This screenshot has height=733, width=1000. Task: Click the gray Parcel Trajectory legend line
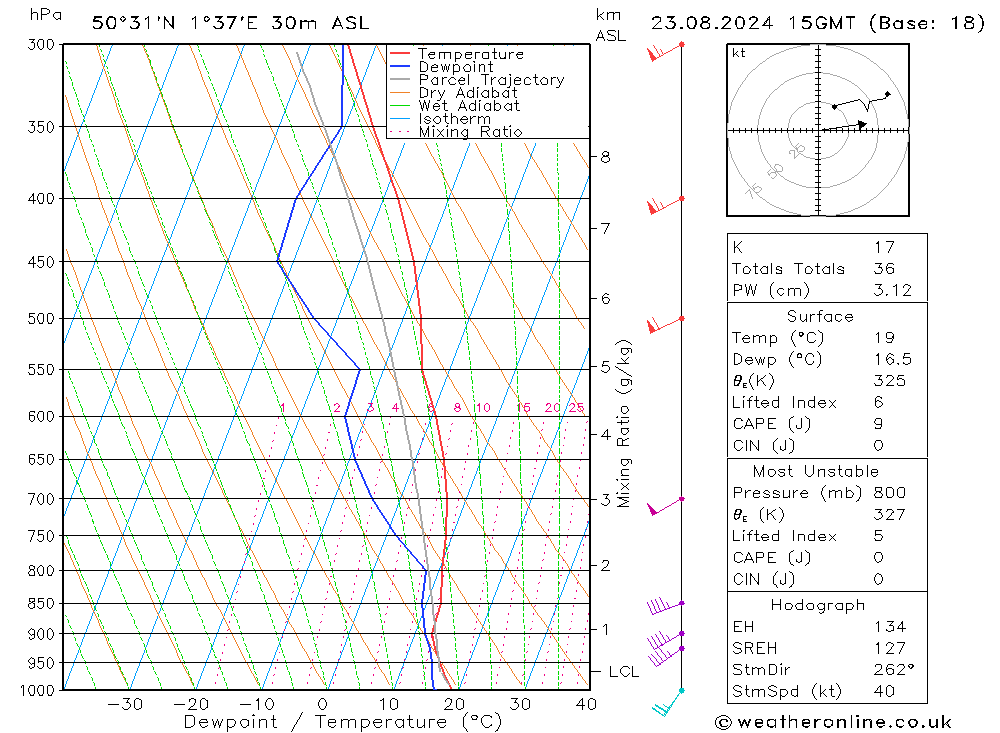(400, 80)
